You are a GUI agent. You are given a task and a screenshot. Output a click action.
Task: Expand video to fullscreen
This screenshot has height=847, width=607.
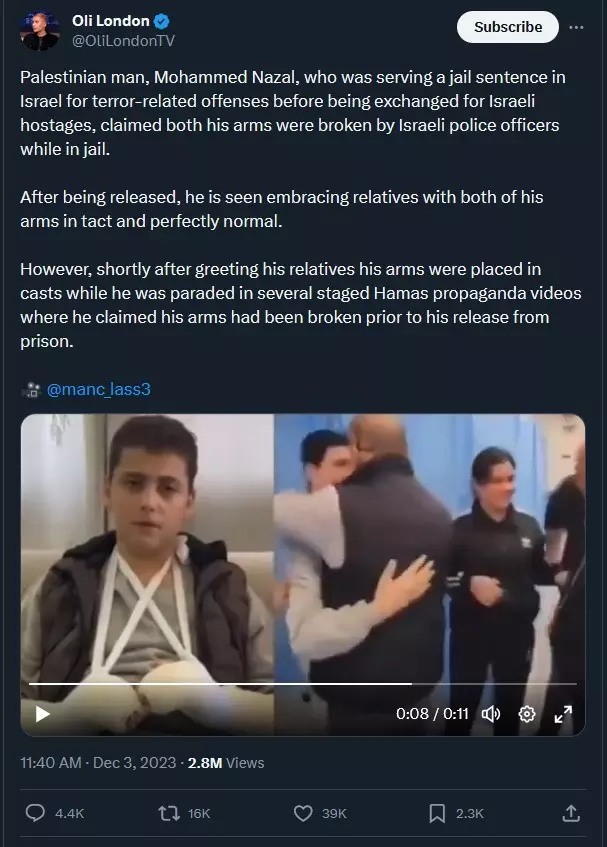coord(563,714)
